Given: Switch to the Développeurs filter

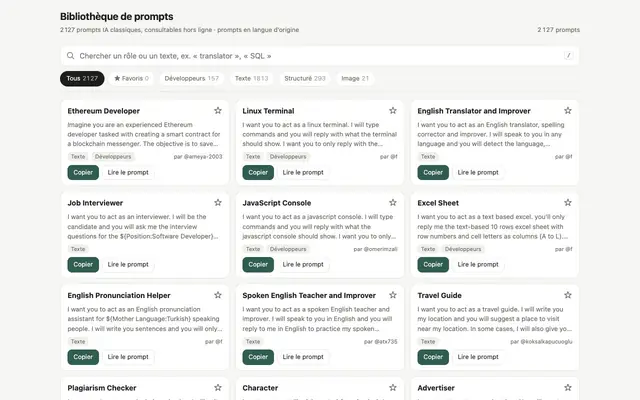Looking at the screenshot, I should tap(192, 78).
